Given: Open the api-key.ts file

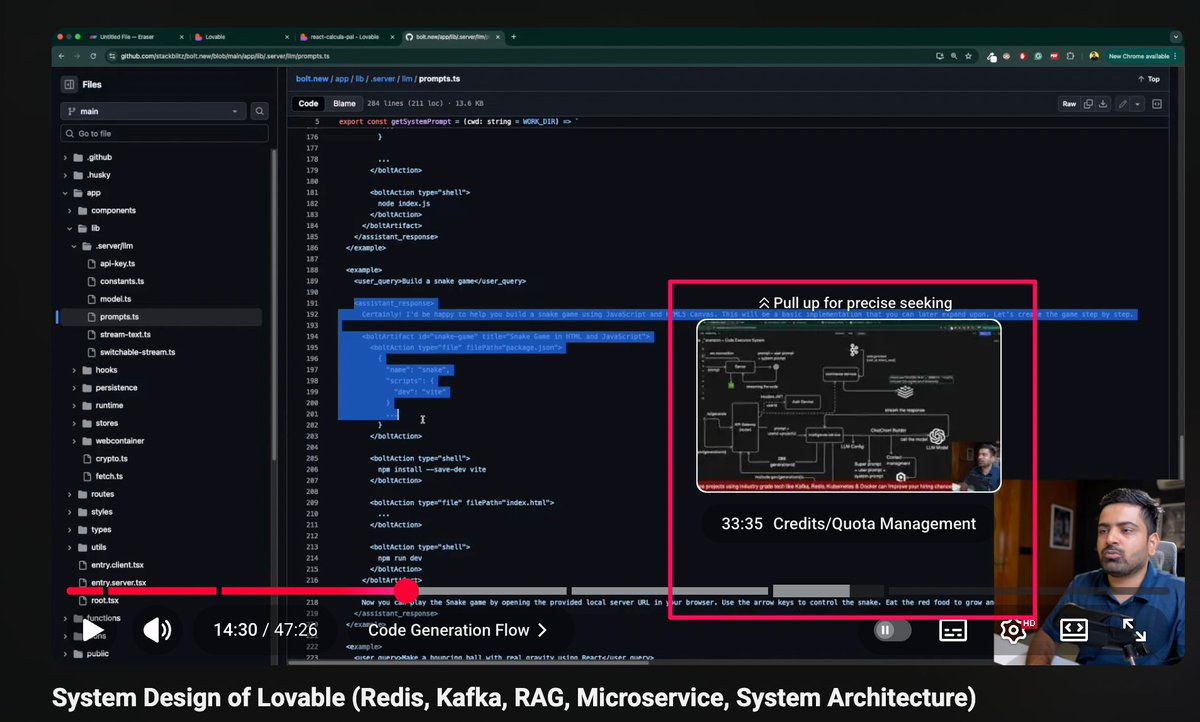Looking at the screenshot, I should point(117,263).
